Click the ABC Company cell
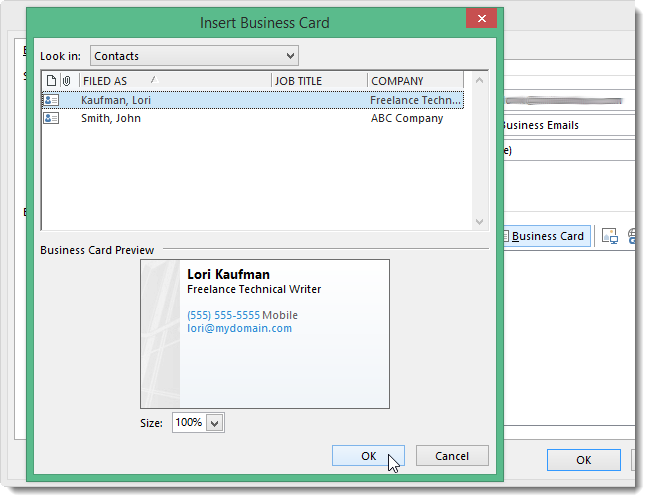This screenshot has width=650, height=502. 407,118
